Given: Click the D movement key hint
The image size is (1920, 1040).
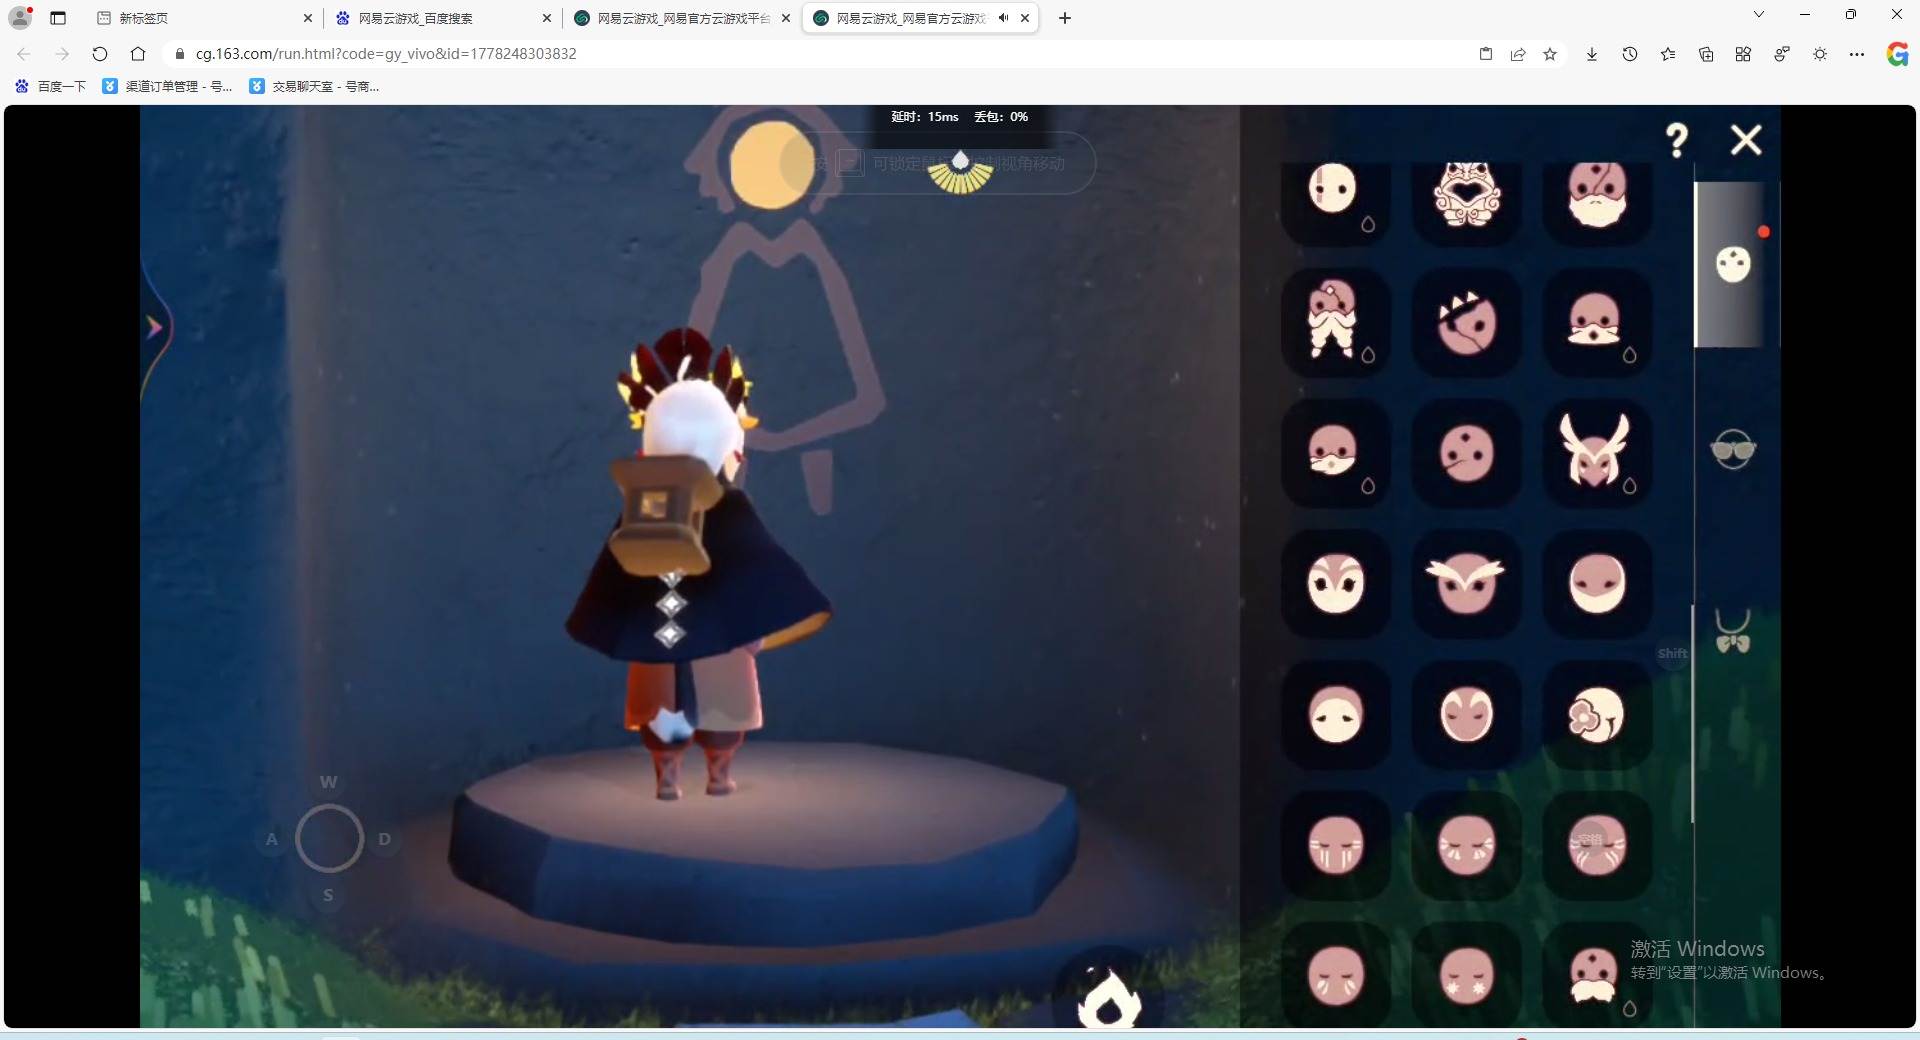Looking at the screenshot, I should pyautogui.click(x=385, y=839).
